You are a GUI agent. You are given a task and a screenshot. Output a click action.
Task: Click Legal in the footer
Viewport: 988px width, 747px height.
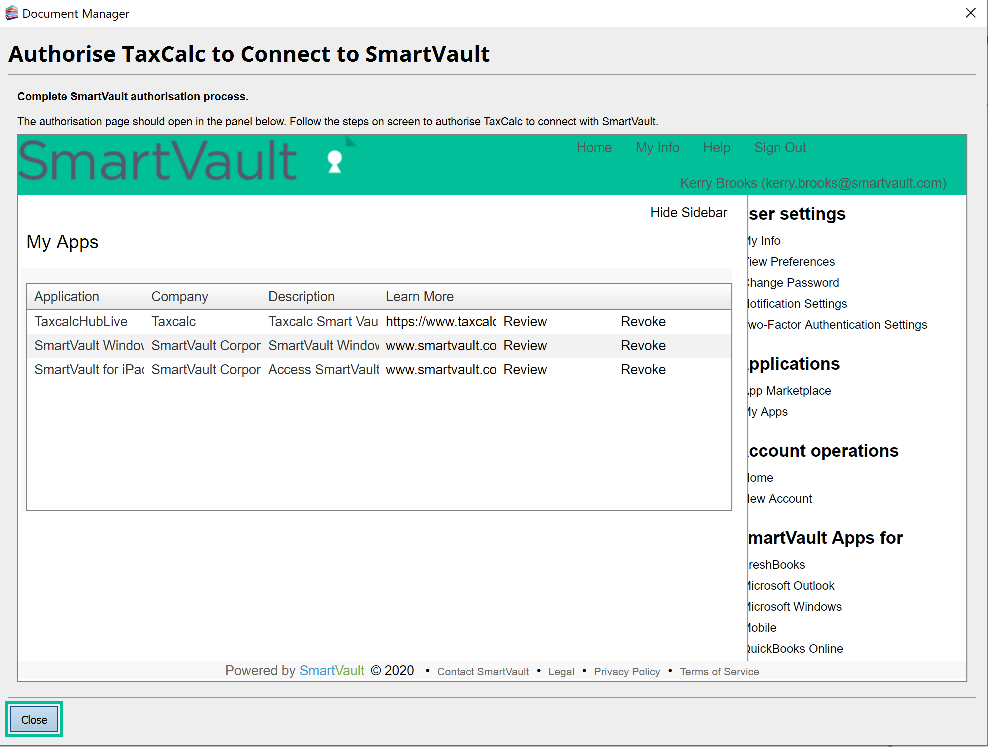click(x=561, y=671)
